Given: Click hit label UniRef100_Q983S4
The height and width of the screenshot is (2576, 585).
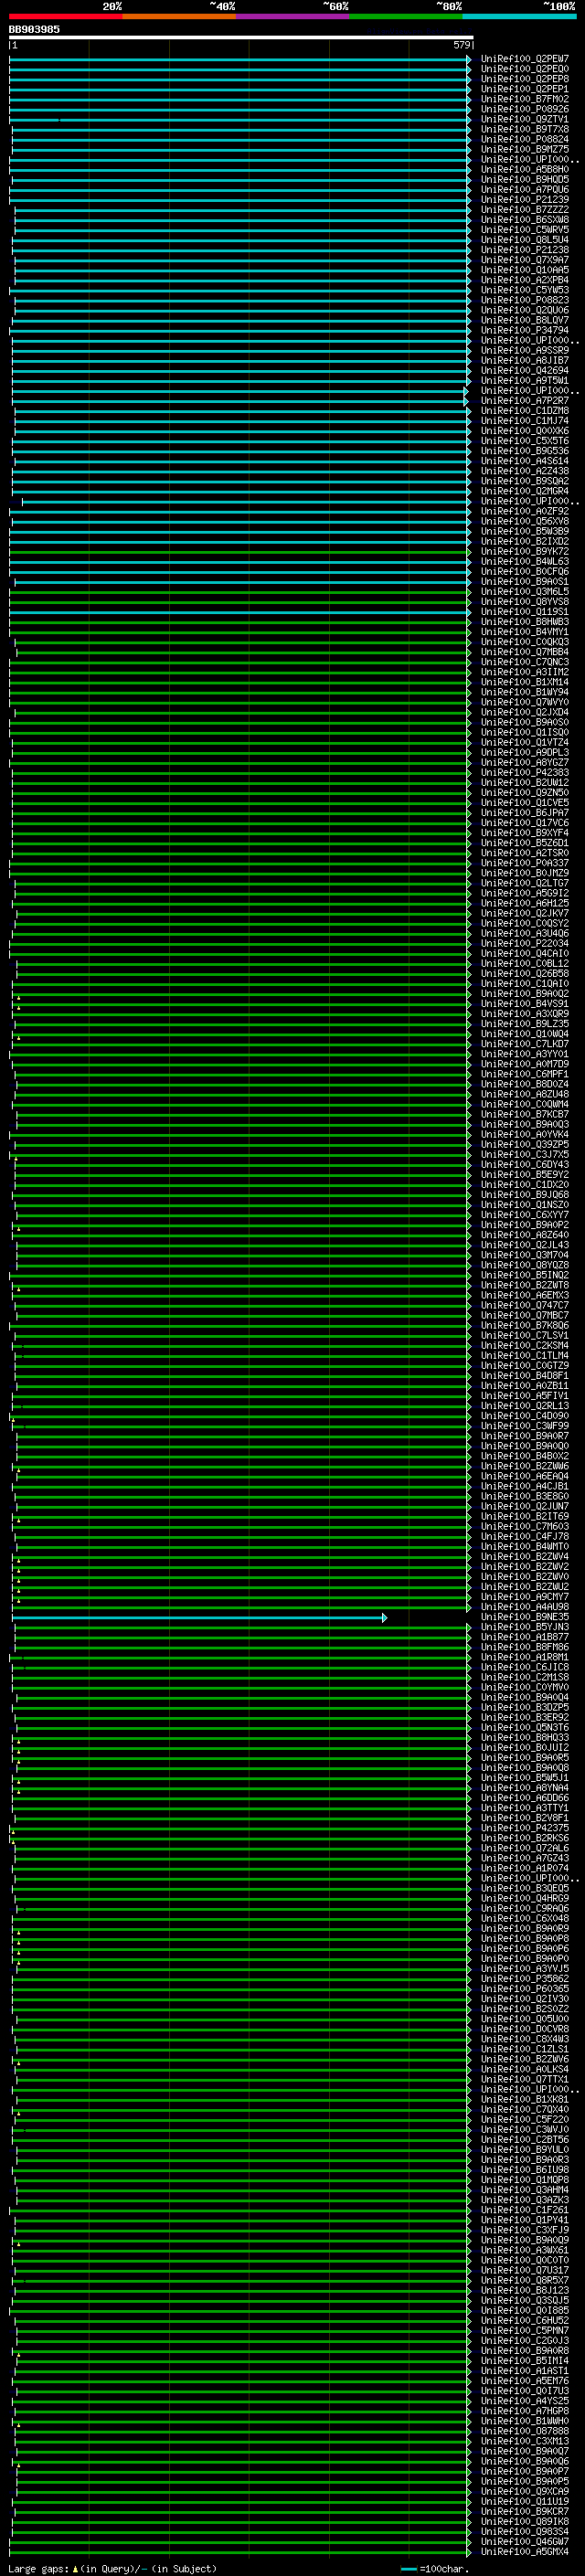Looking at the screenshot, I should [x=525, y=2532].
